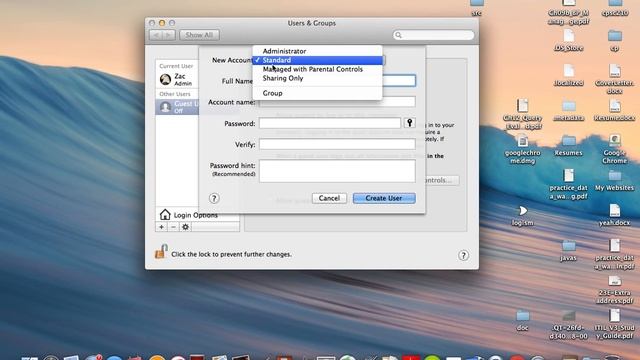Image resolution: width=640 pixels, height=360 pixels.
Task: Click the Login Options house icon
Action: pos(165,214)
